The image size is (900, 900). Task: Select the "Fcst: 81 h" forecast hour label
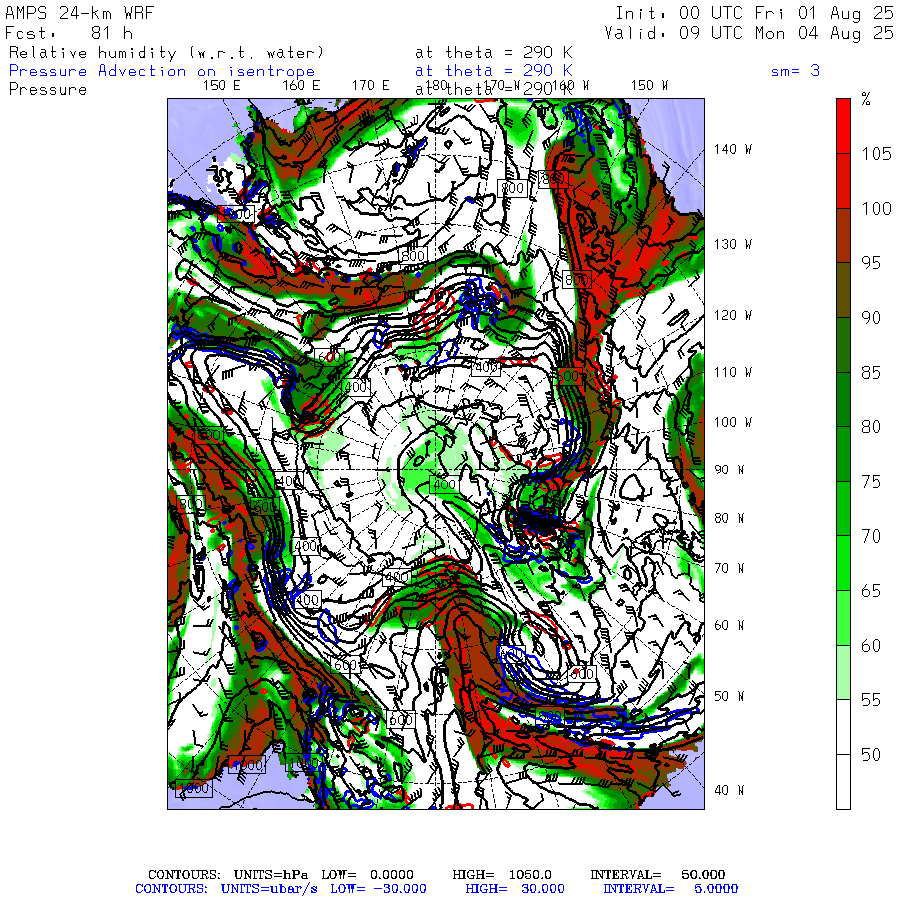click(69, 33)
